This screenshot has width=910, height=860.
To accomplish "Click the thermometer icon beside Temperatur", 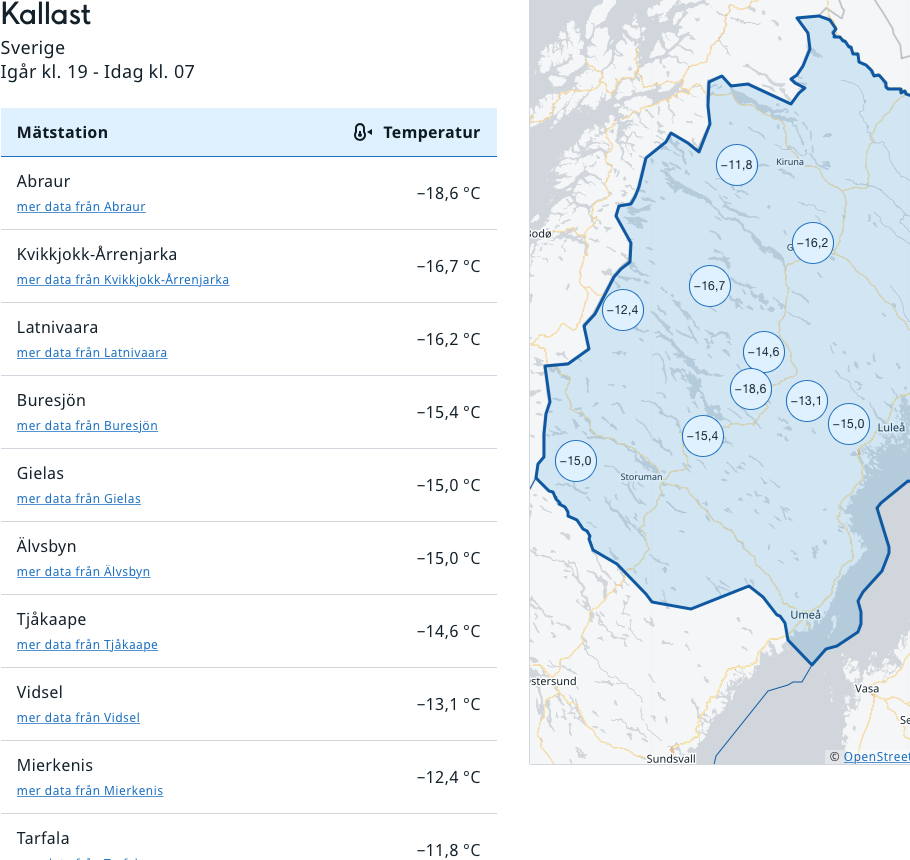I will click(x=363, y=132).
